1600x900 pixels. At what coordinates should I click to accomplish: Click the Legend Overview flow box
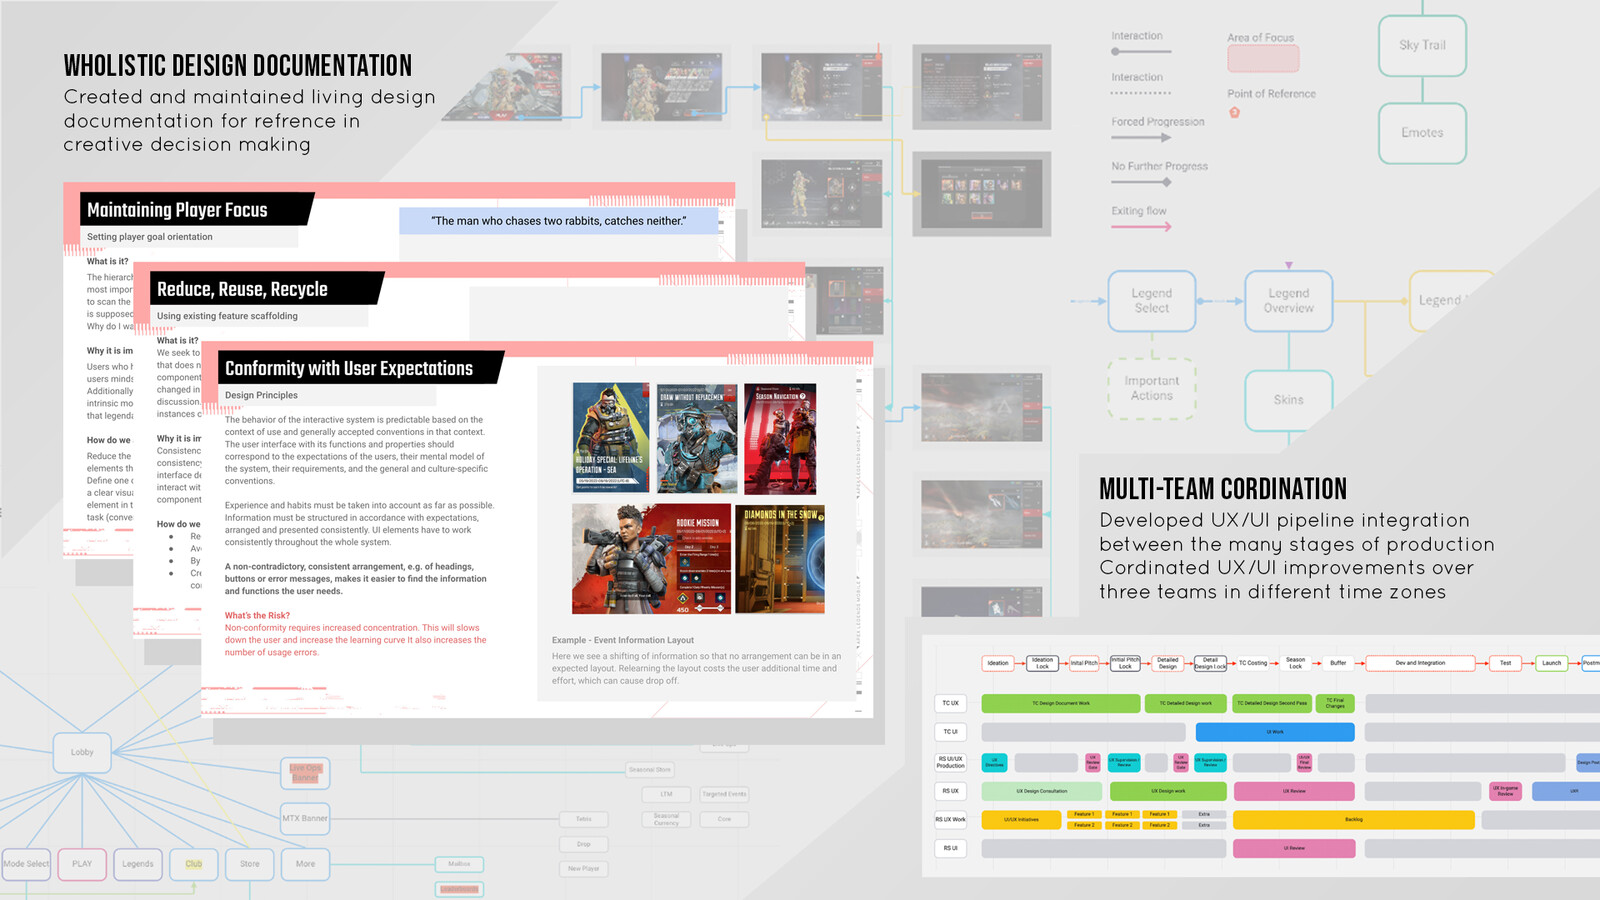pos(1289,301)
